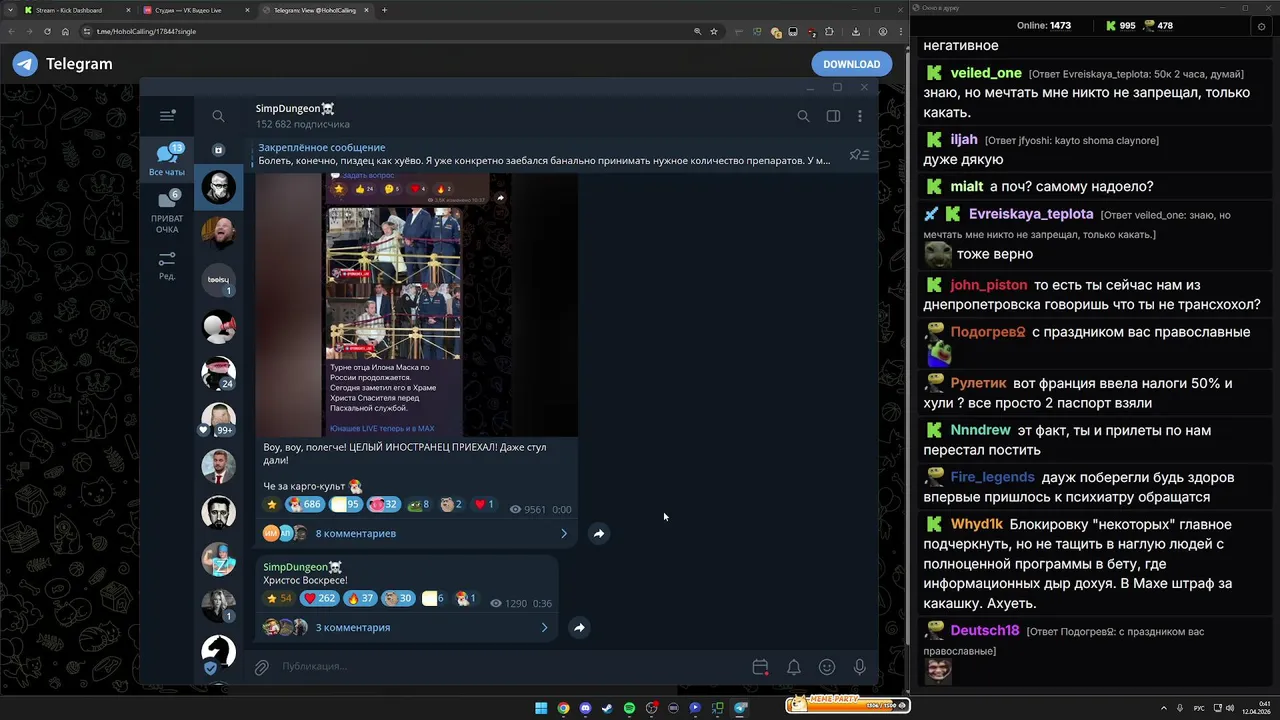Open Windows Start menu
The width and height of the screenshot is (1280, 720).
541,708
